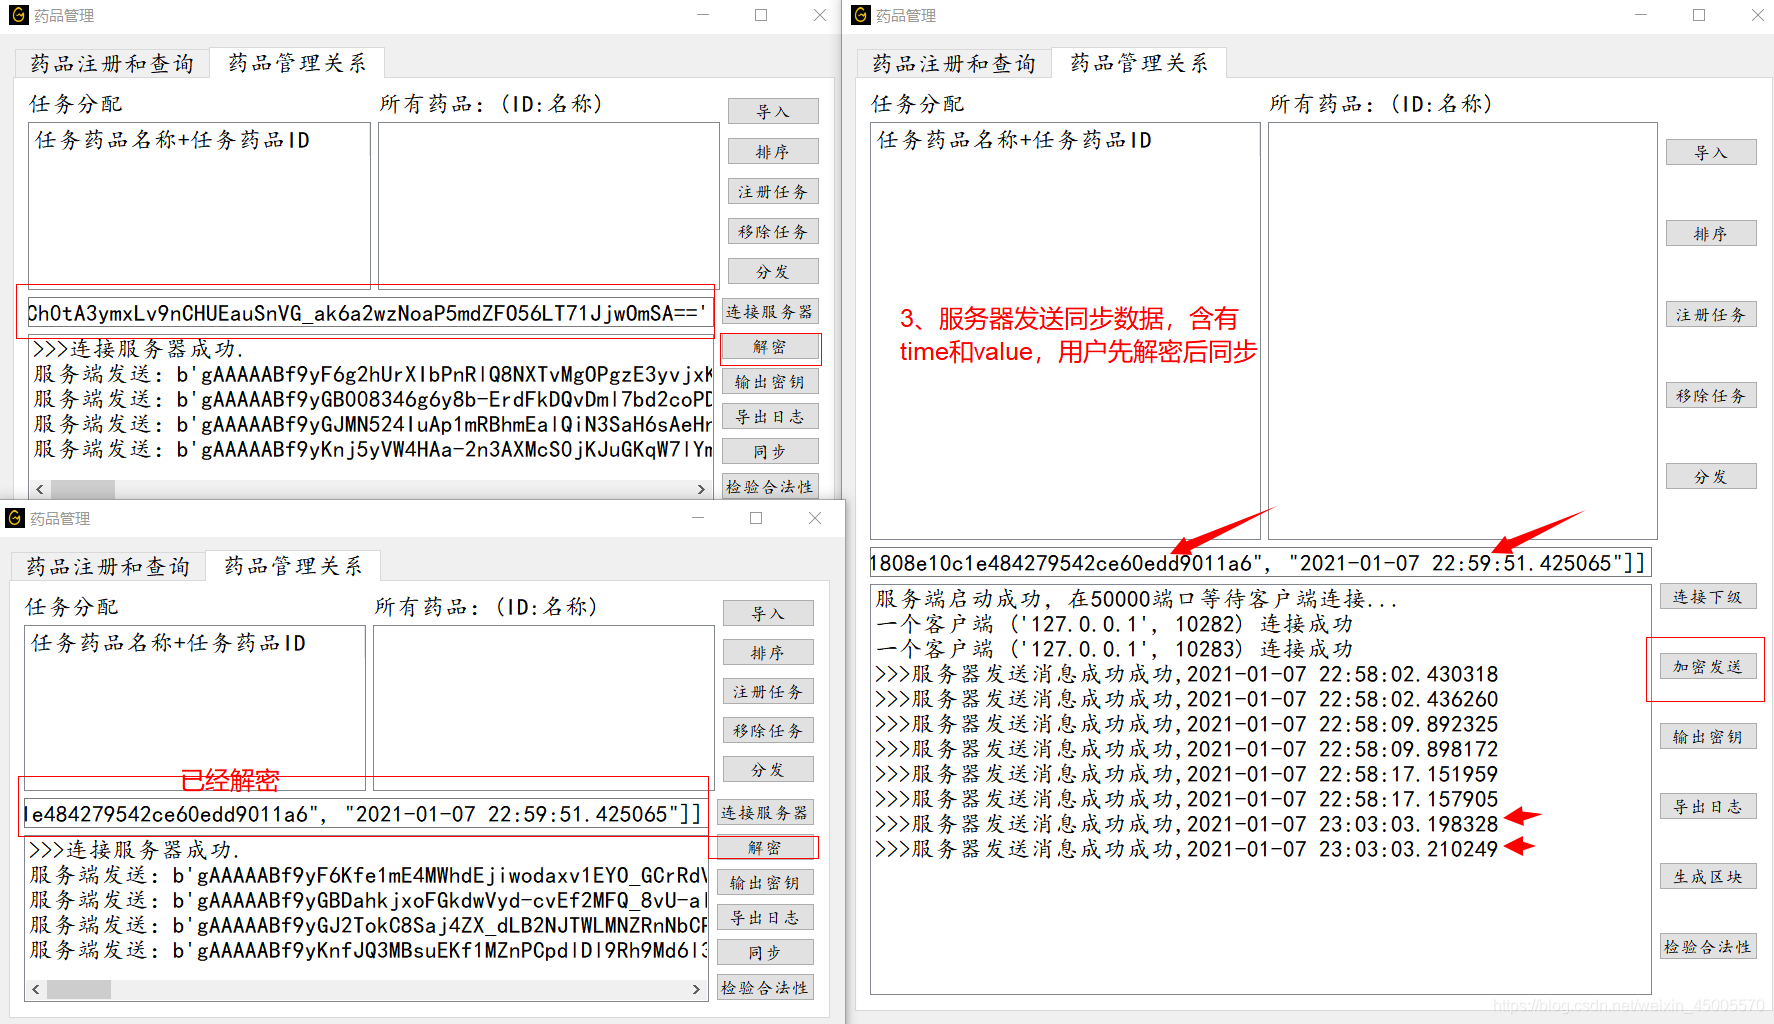The width and height of the screenshot is (1774, 1024).
Task: Click 所有药品 list box in right window
Action: 1463,331
